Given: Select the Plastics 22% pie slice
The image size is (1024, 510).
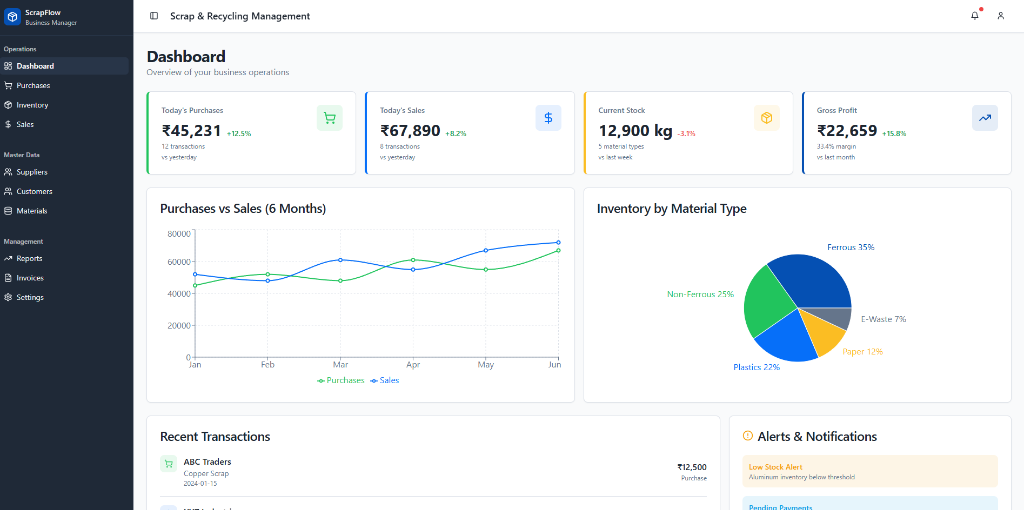Looking at the screenshot, I should 787,336.
